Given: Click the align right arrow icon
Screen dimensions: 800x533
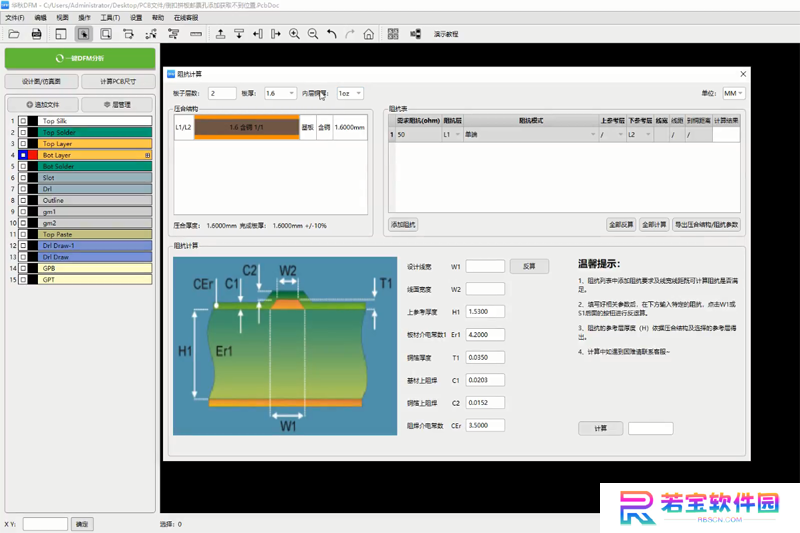Looking at the screenshot, I should click(x=276, y=34).
